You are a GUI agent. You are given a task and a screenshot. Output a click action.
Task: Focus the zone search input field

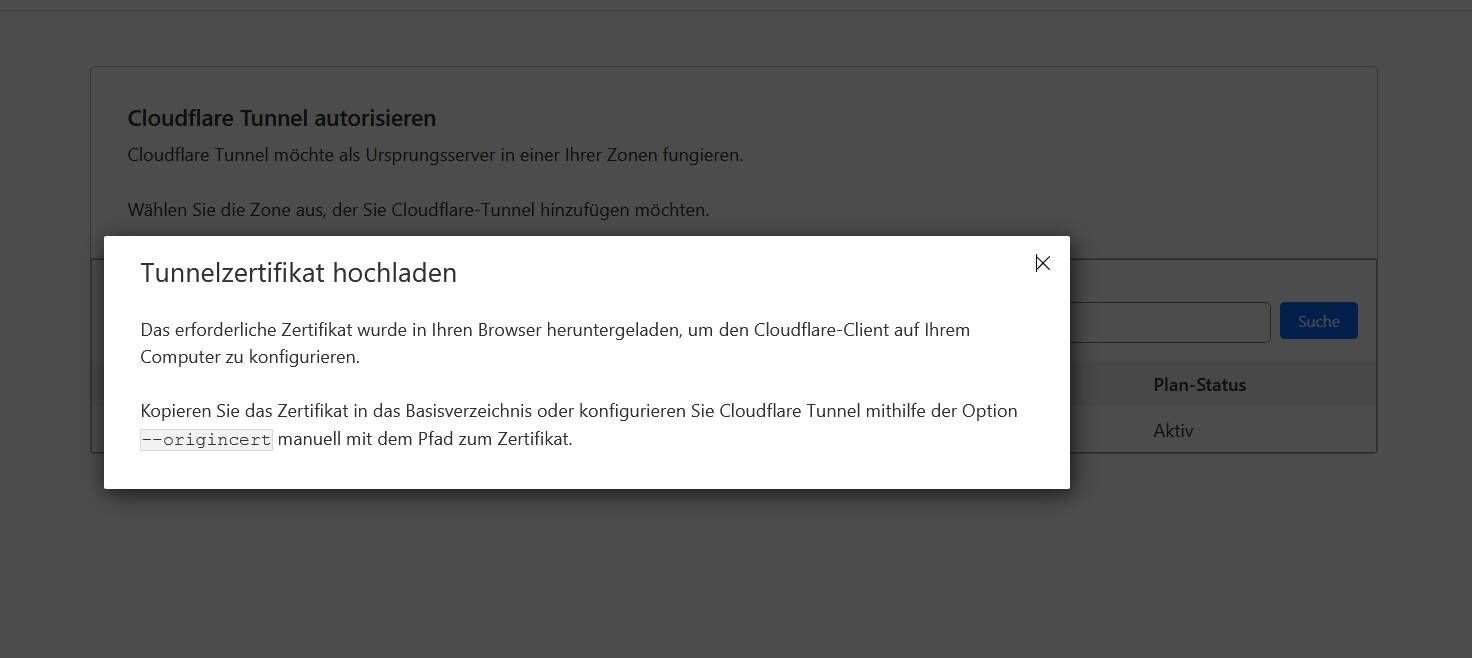[x=1170, y=322]
